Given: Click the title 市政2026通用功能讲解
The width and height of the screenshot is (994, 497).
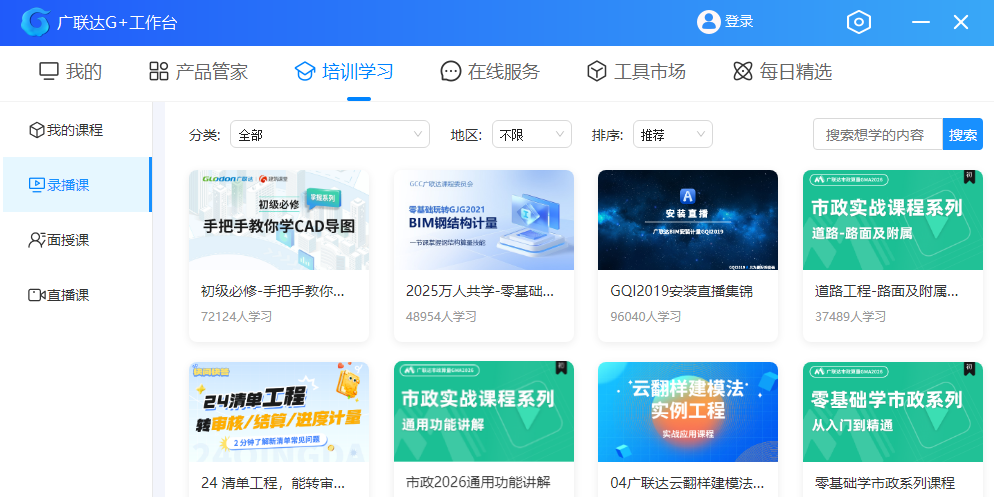Looking at the screenshot, I should [x=478, y=482].
